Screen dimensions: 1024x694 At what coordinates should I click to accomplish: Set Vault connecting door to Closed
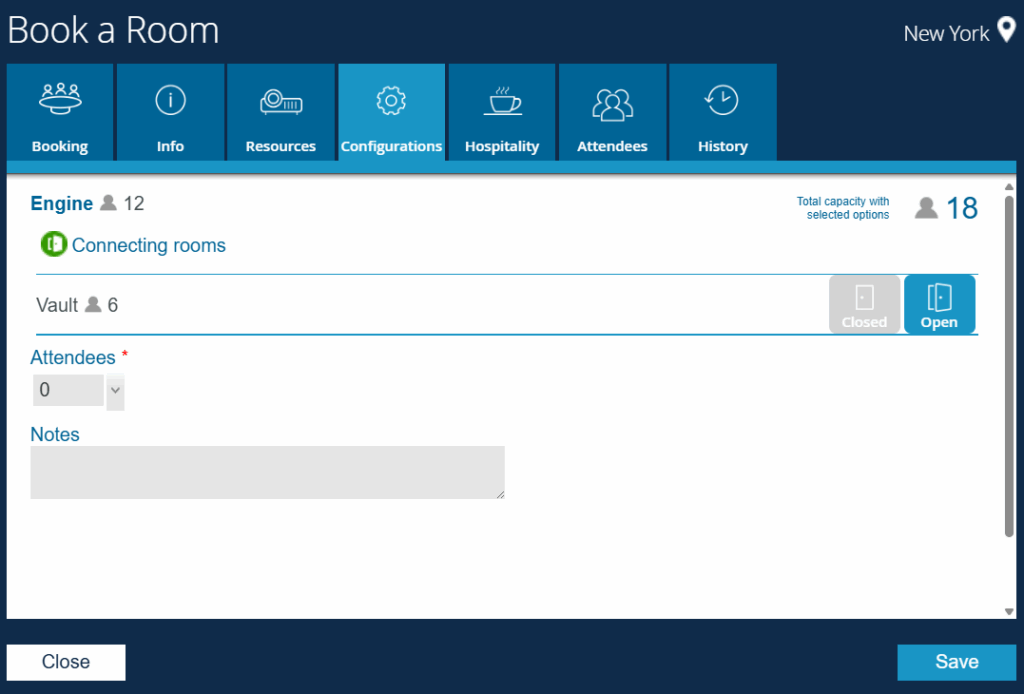(864, 305)
